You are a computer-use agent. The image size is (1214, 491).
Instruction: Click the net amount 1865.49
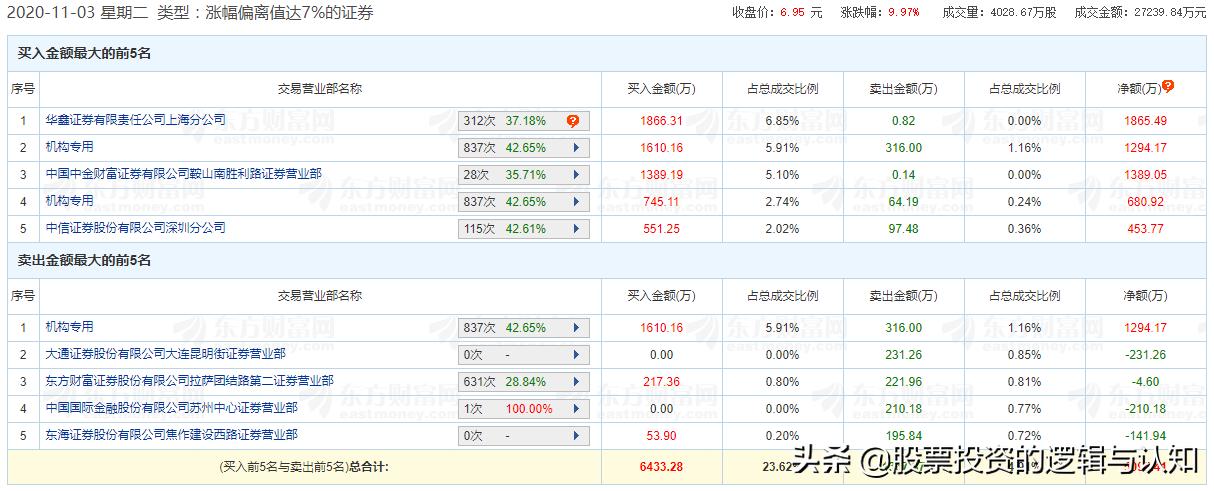coord(1145,121)
